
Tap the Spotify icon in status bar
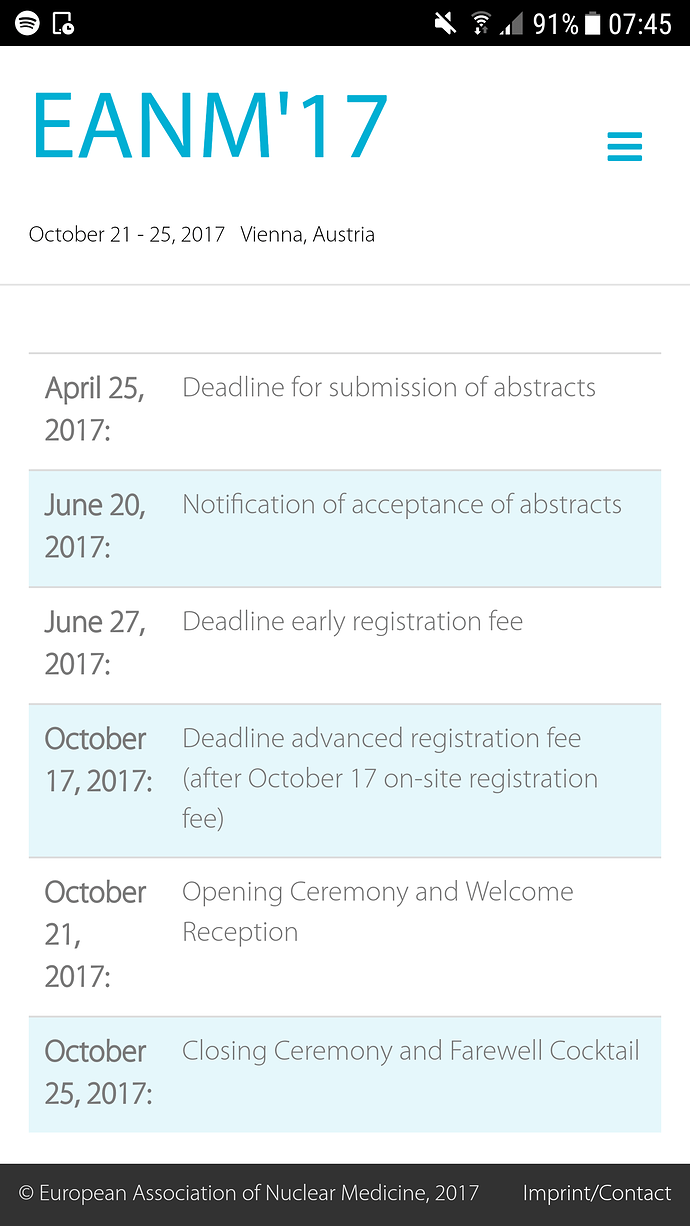click(x=27, y=23)
